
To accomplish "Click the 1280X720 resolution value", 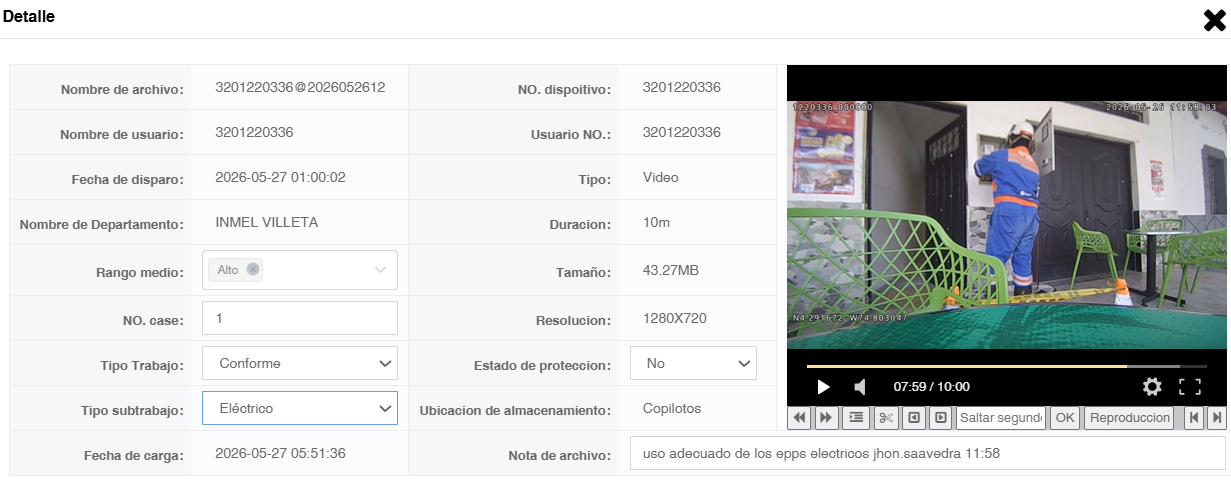I will 675,319.
